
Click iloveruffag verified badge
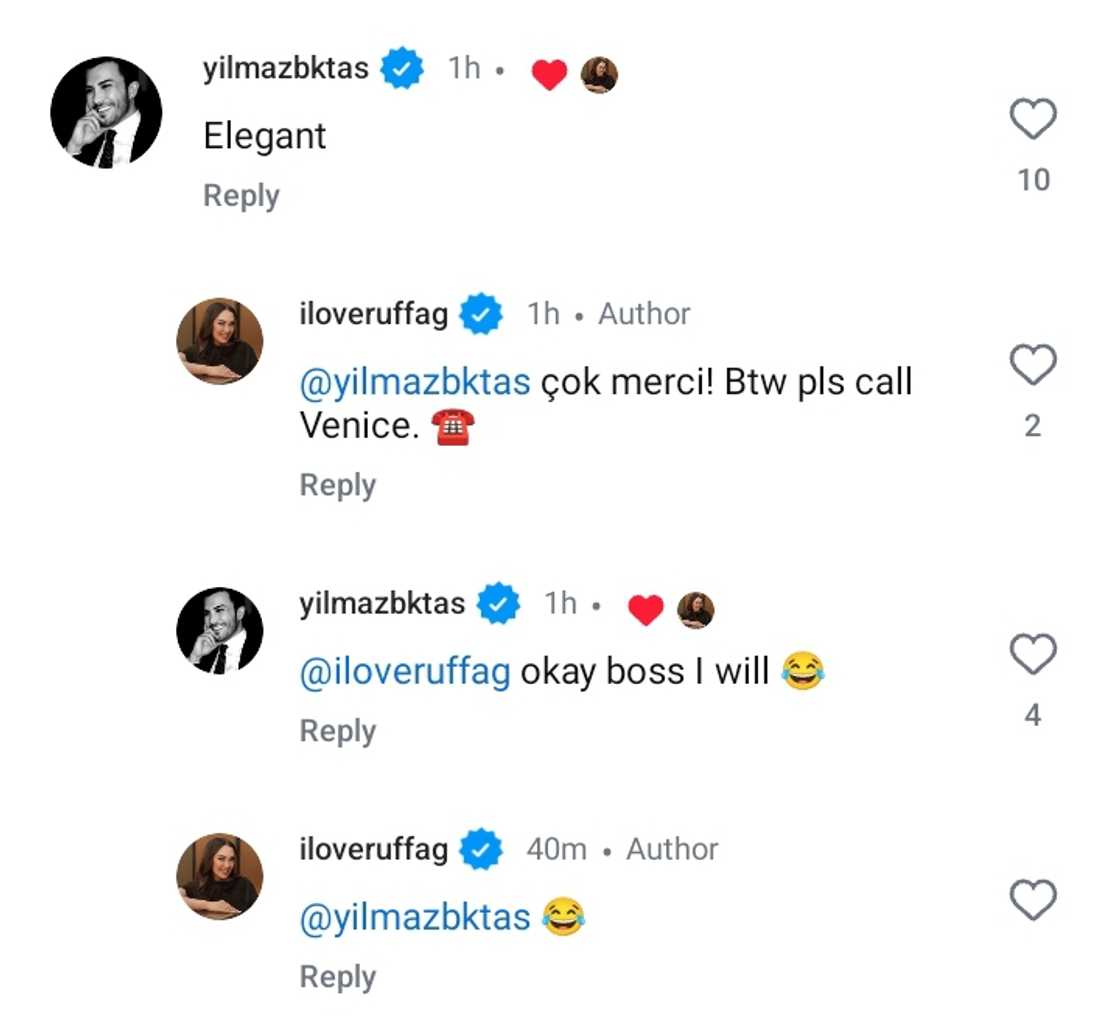pyautogui.click(x=480, y=313)
